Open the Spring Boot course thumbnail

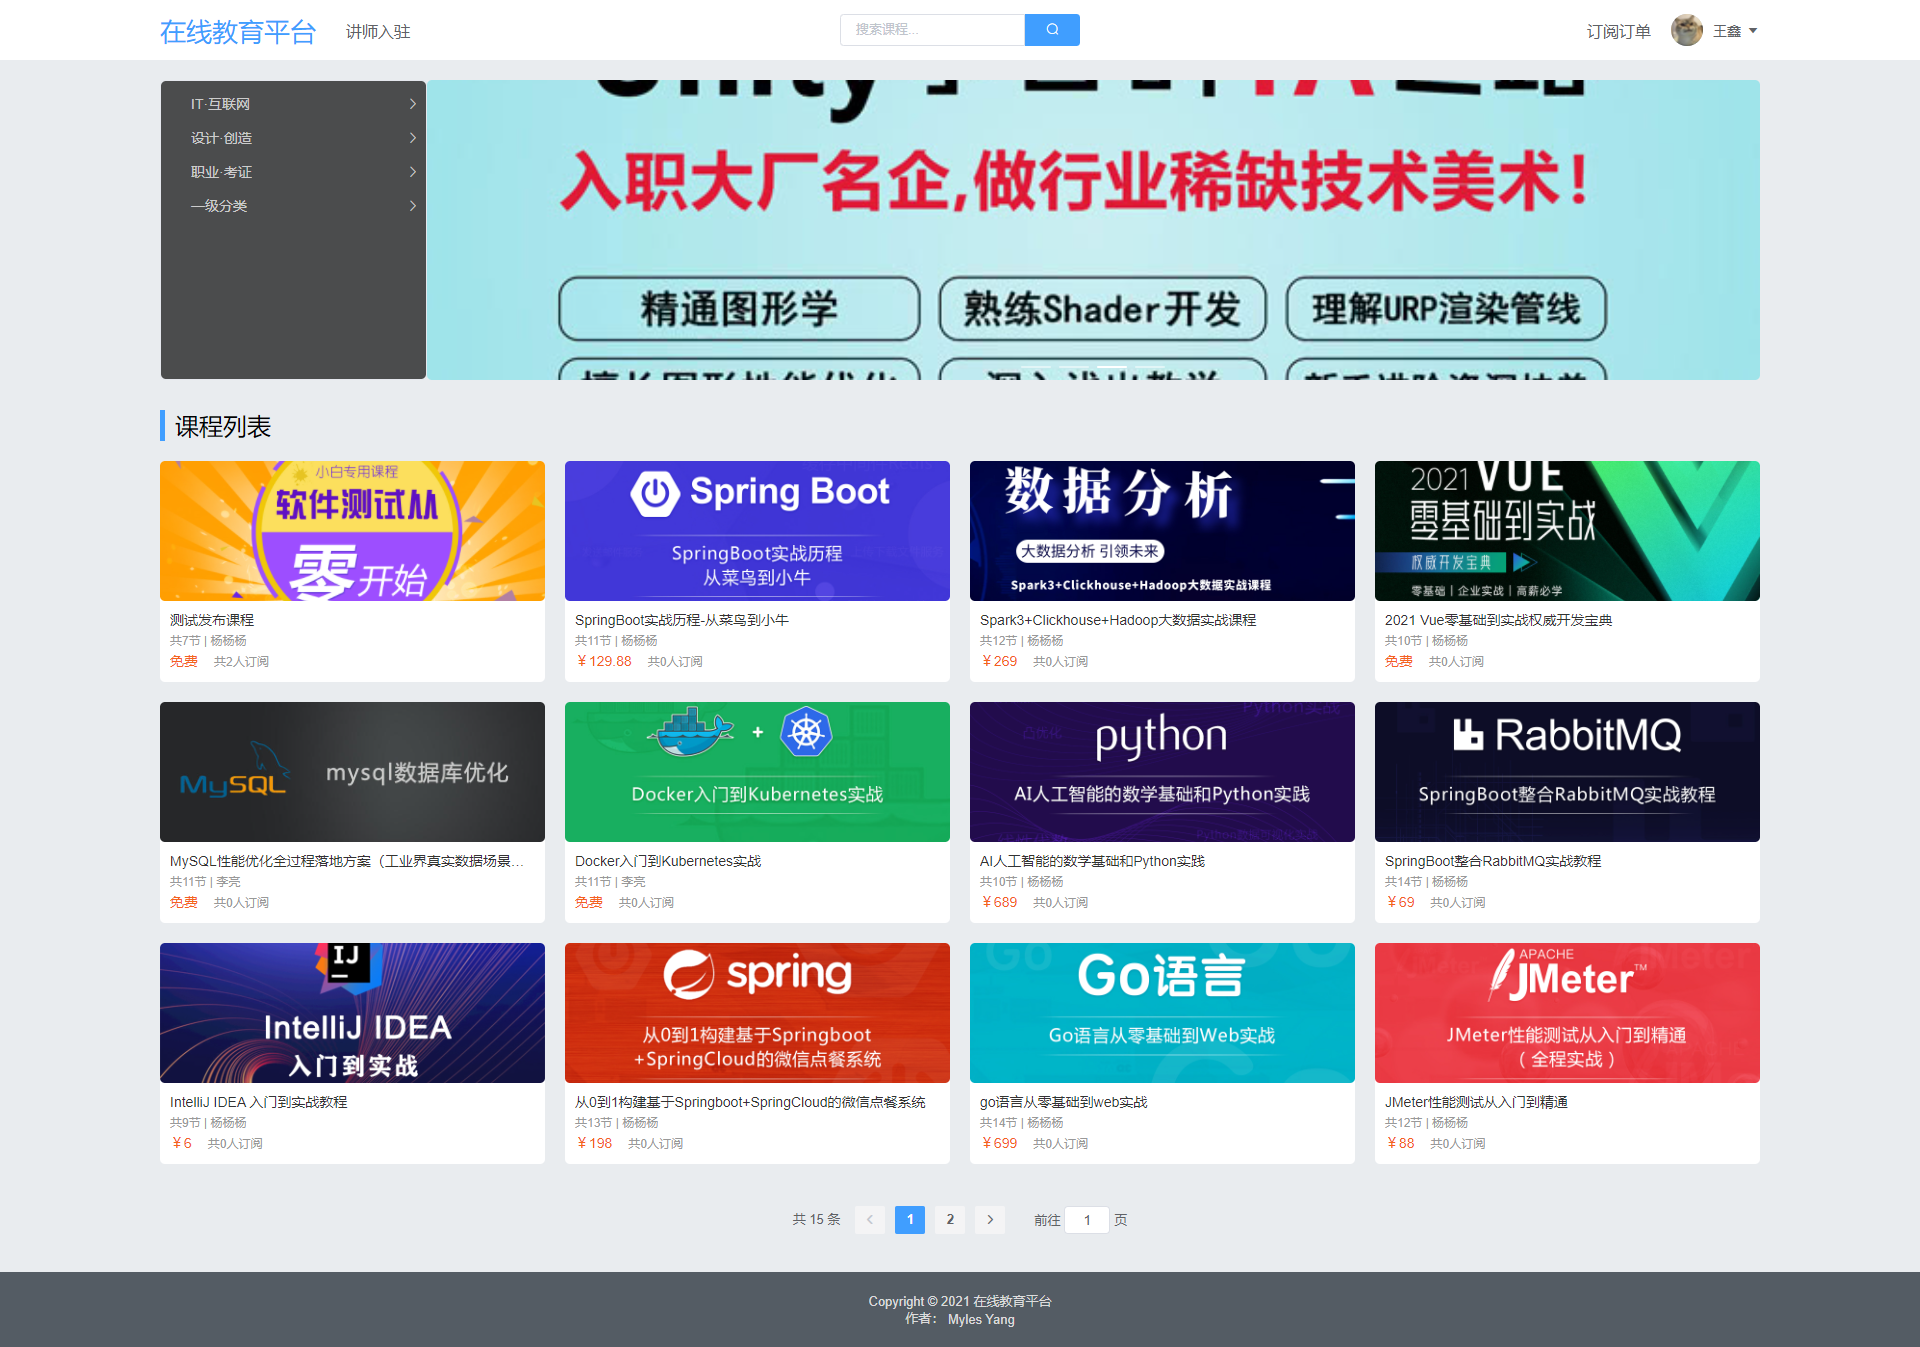tap(757, 531)
